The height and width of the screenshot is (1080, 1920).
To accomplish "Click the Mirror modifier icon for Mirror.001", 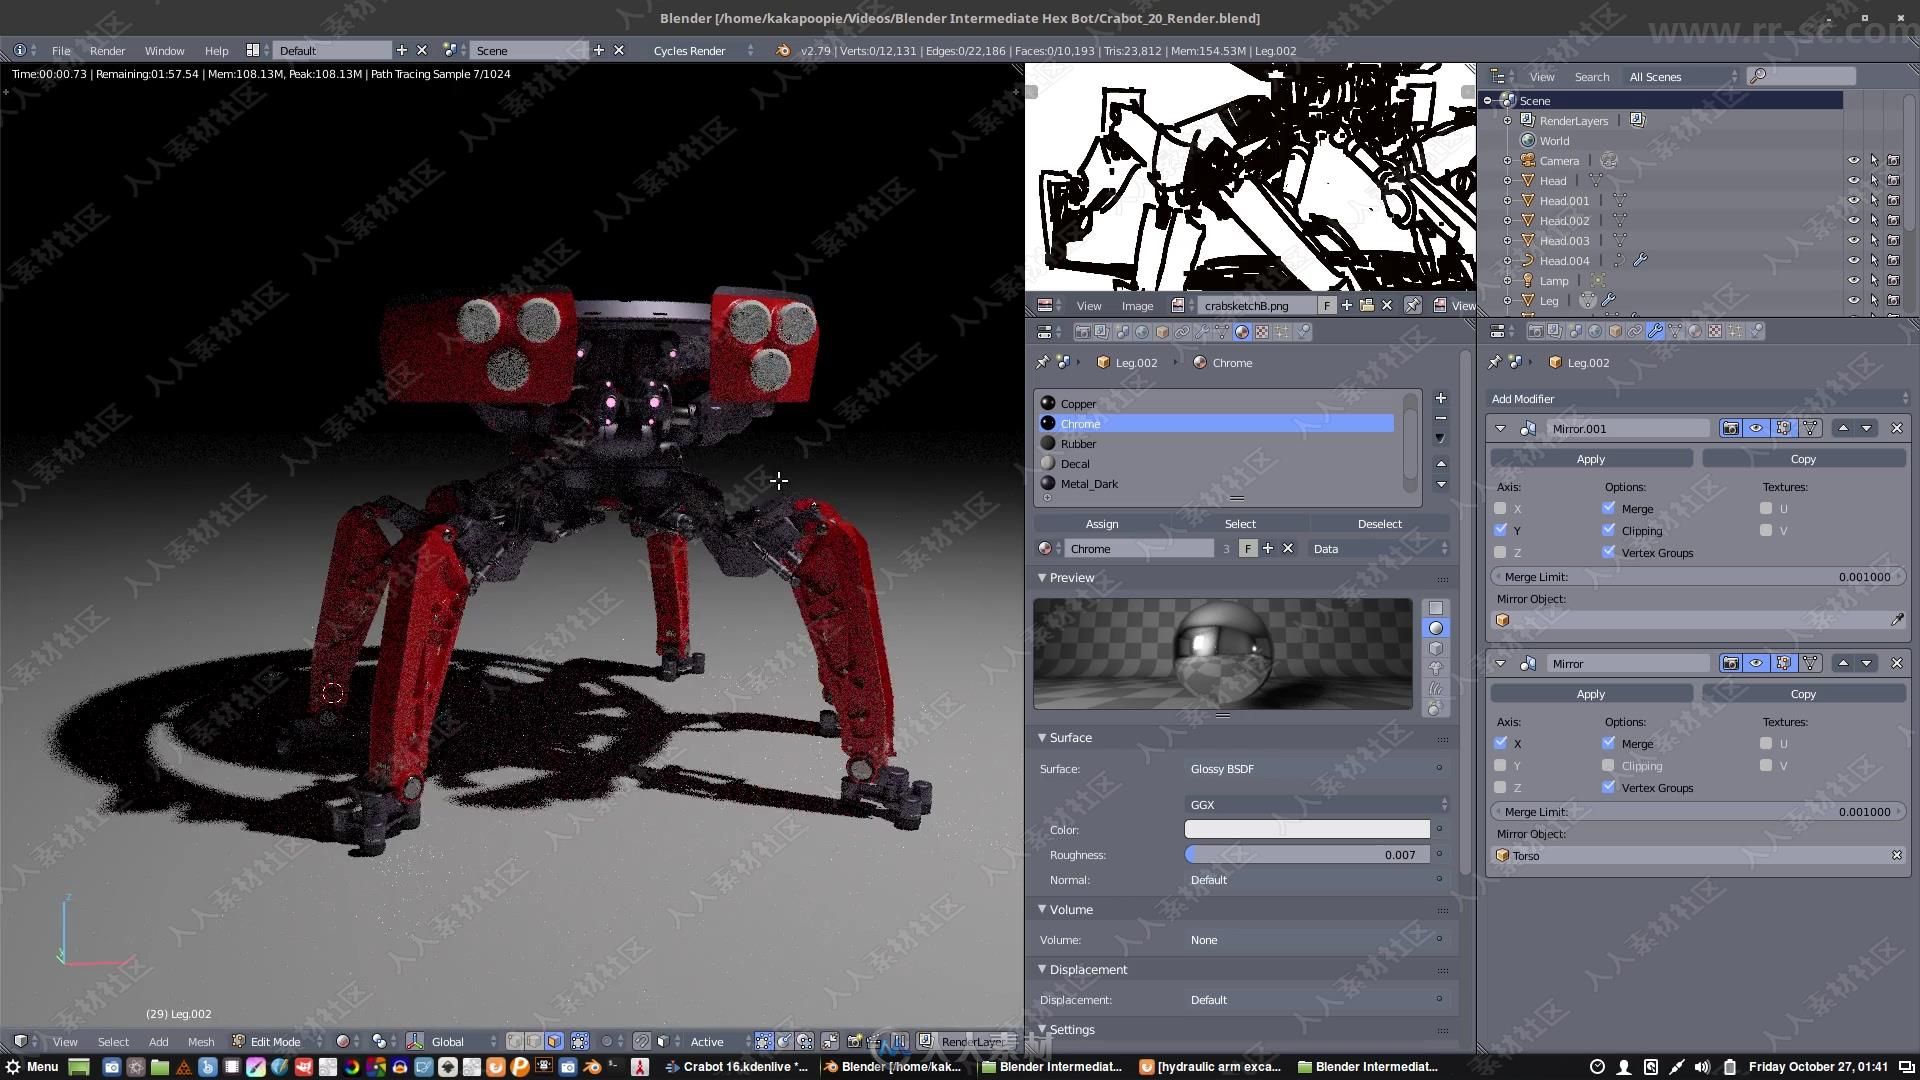I will tap(1530, 427).
